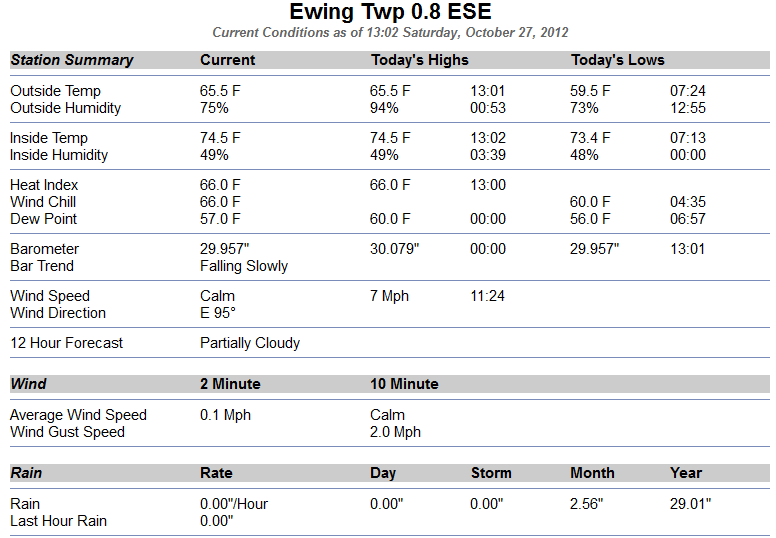Viewport: 776px width, 538px height.
Task: Click the Ewing Twp 0.8 ESE title
Action: click(x=390, y=12)
